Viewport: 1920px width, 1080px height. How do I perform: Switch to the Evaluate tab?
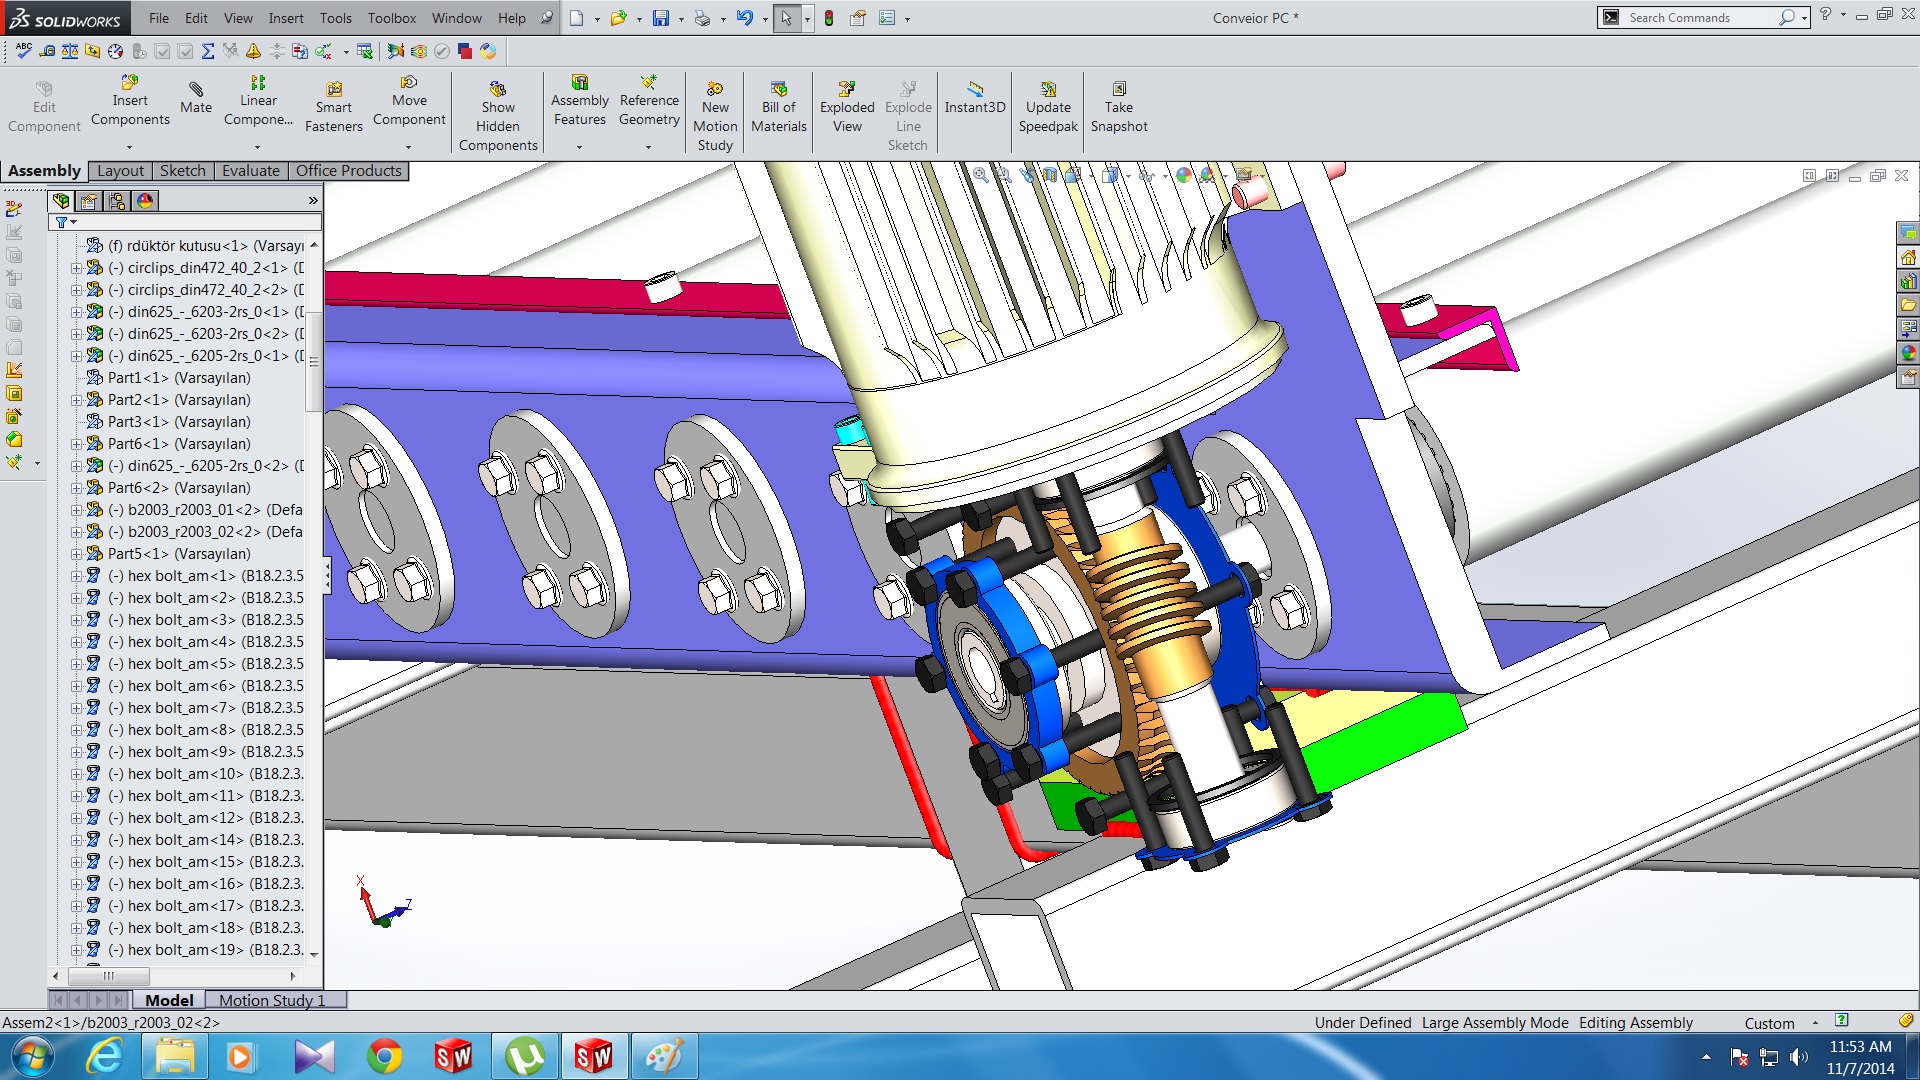tap(250, 171)
